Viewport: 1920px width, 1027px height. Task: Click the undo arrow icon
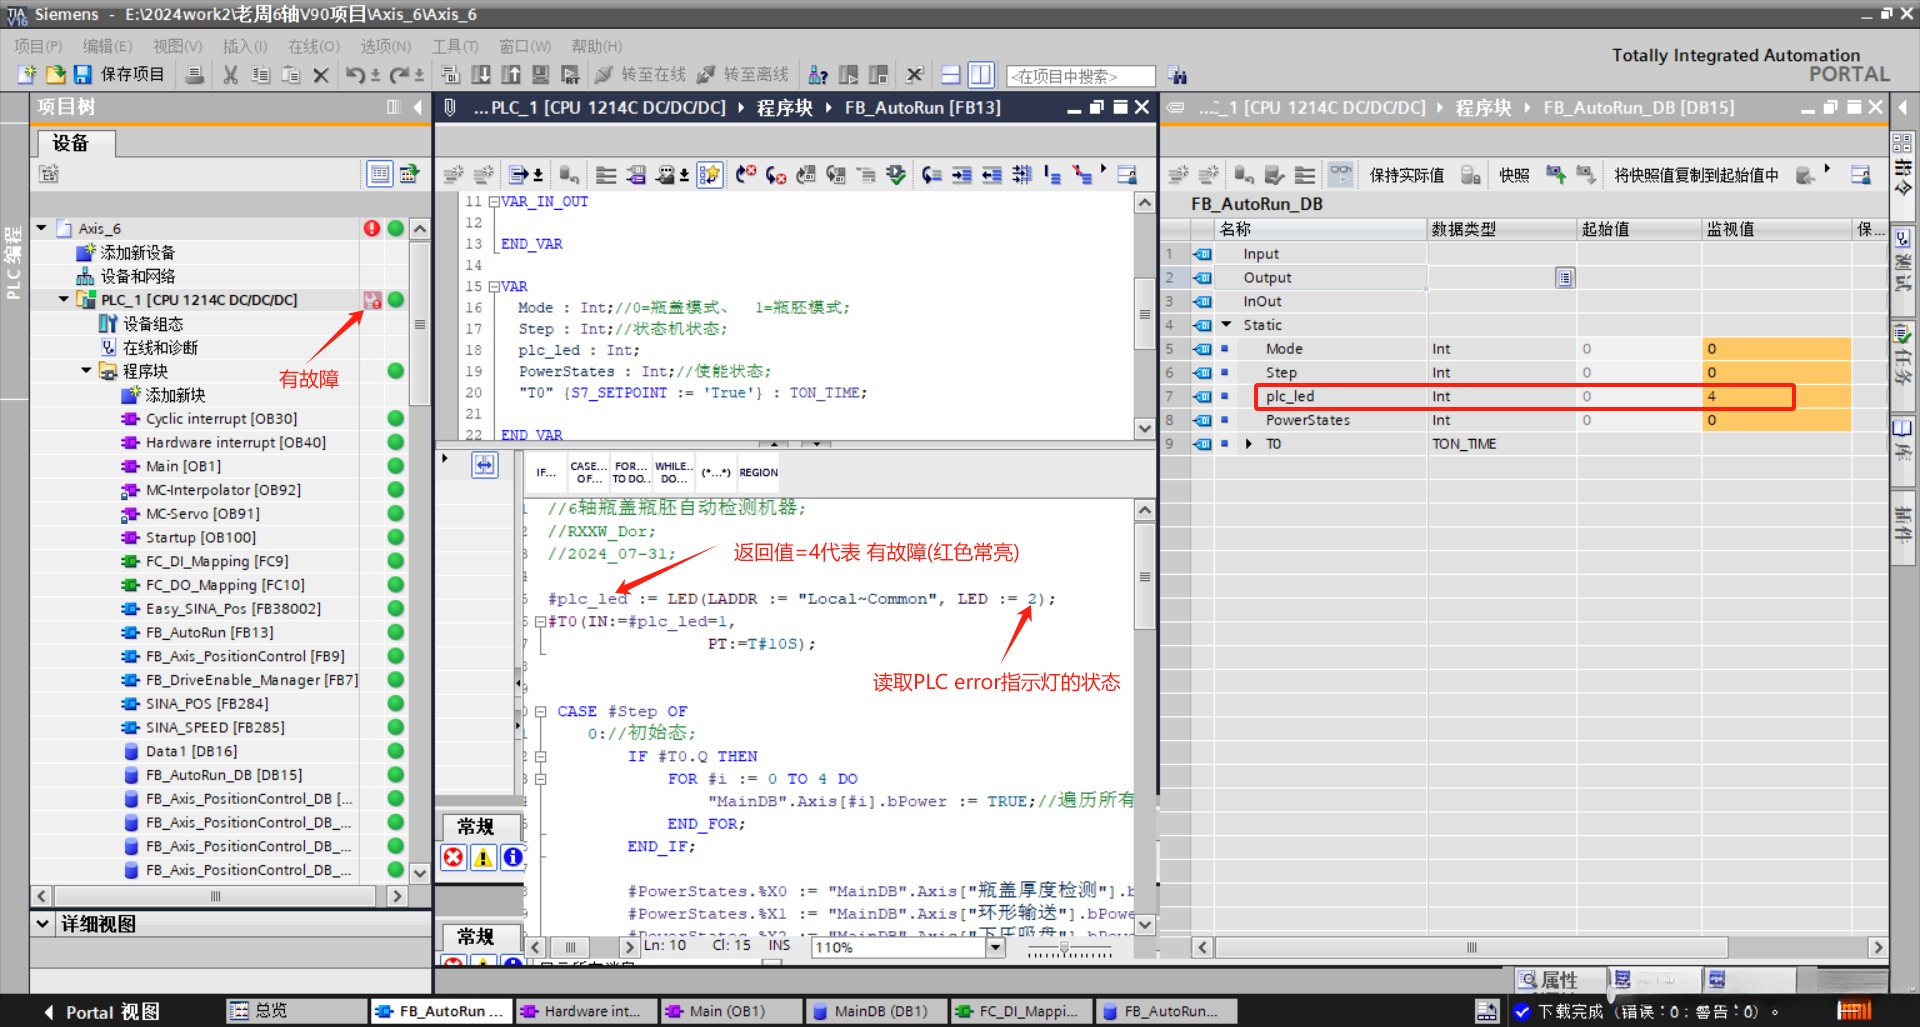tap(355, 75)
